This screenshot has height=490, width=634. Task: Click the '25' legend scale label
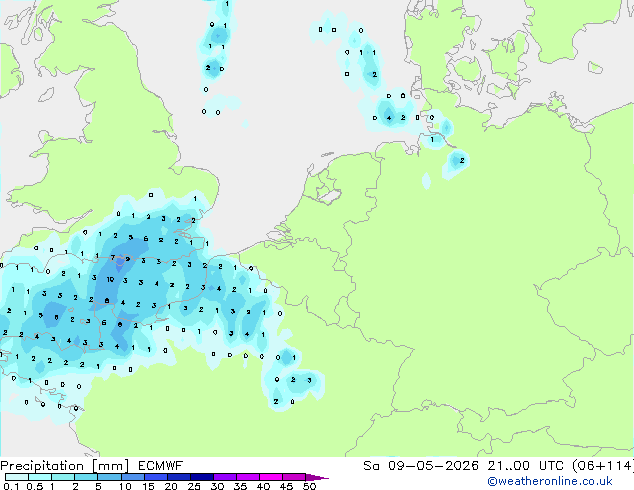pyautogui.click(x=194, y=486)
